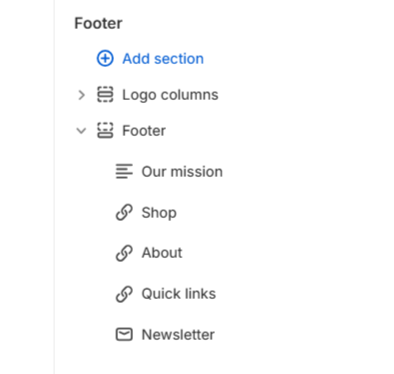Open the Quick links block
394x374 pixels.
179,294
